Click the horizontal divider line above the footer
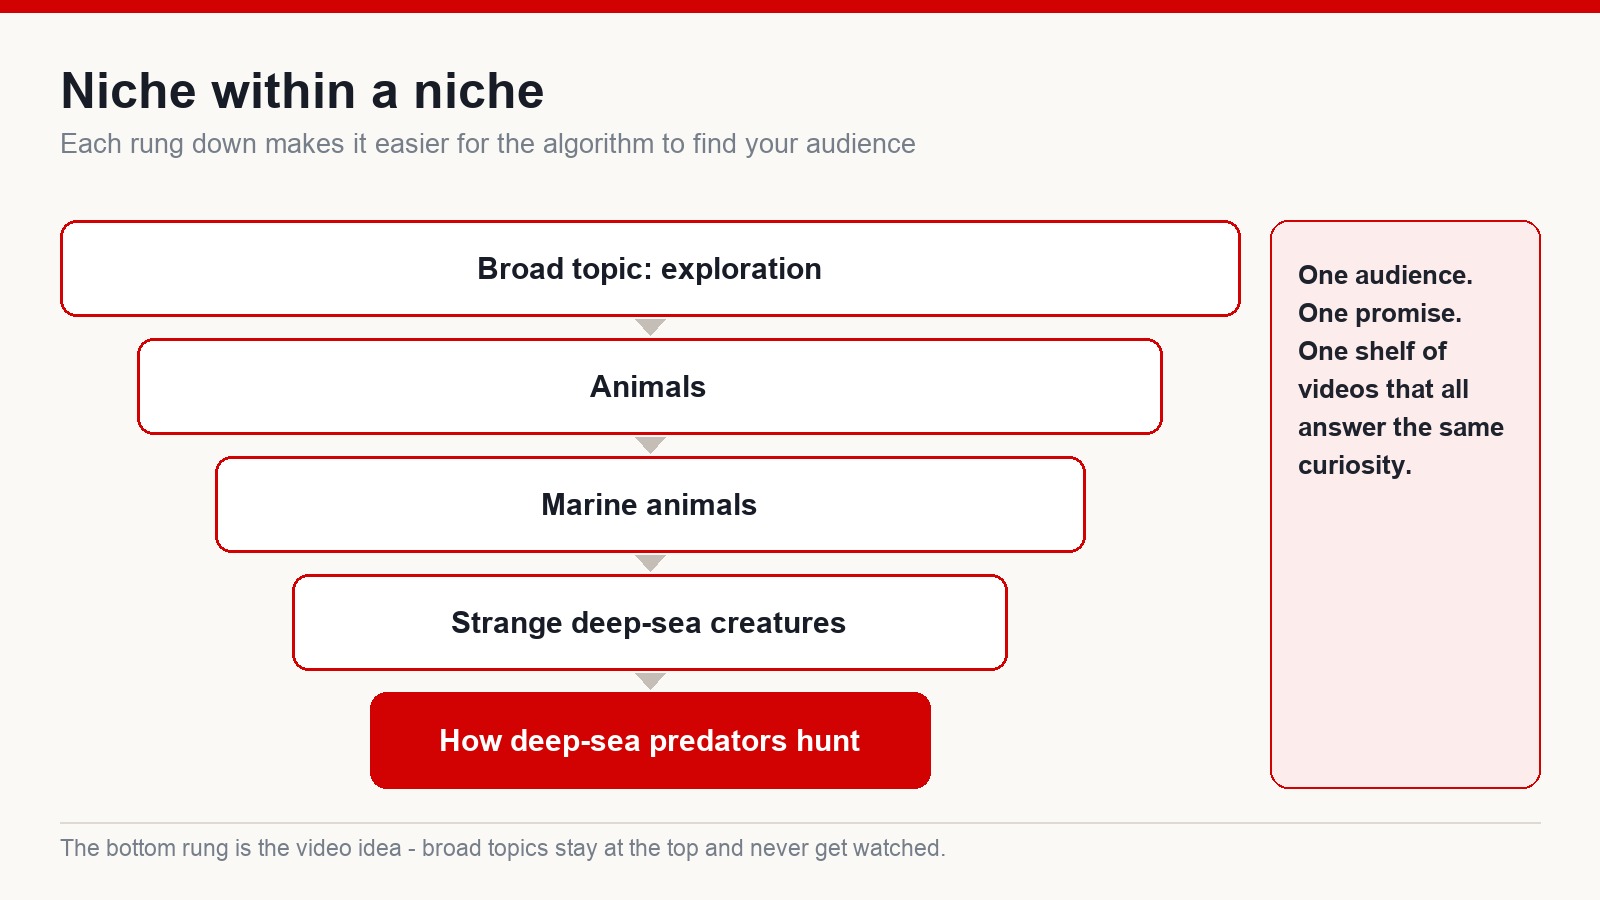Screen dimensions: 1600x900 tap(800, 823)
